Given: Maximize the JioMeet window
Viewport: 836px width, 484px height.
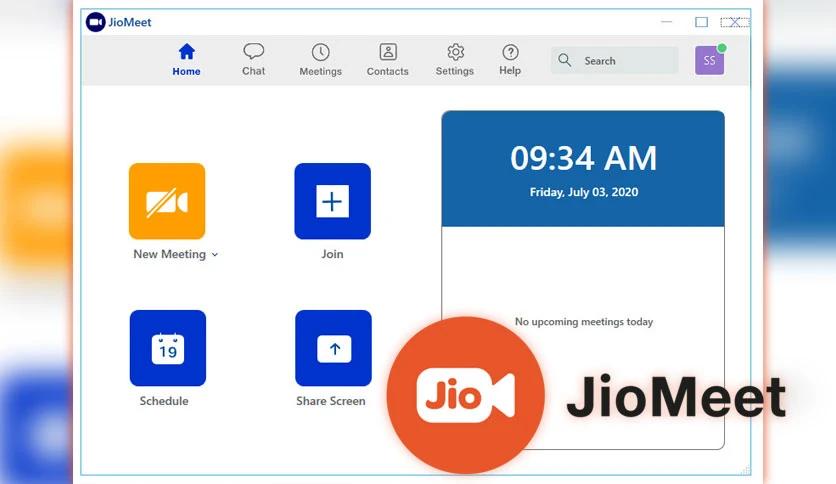Looking at the screenshot, I should pos(702,22).
